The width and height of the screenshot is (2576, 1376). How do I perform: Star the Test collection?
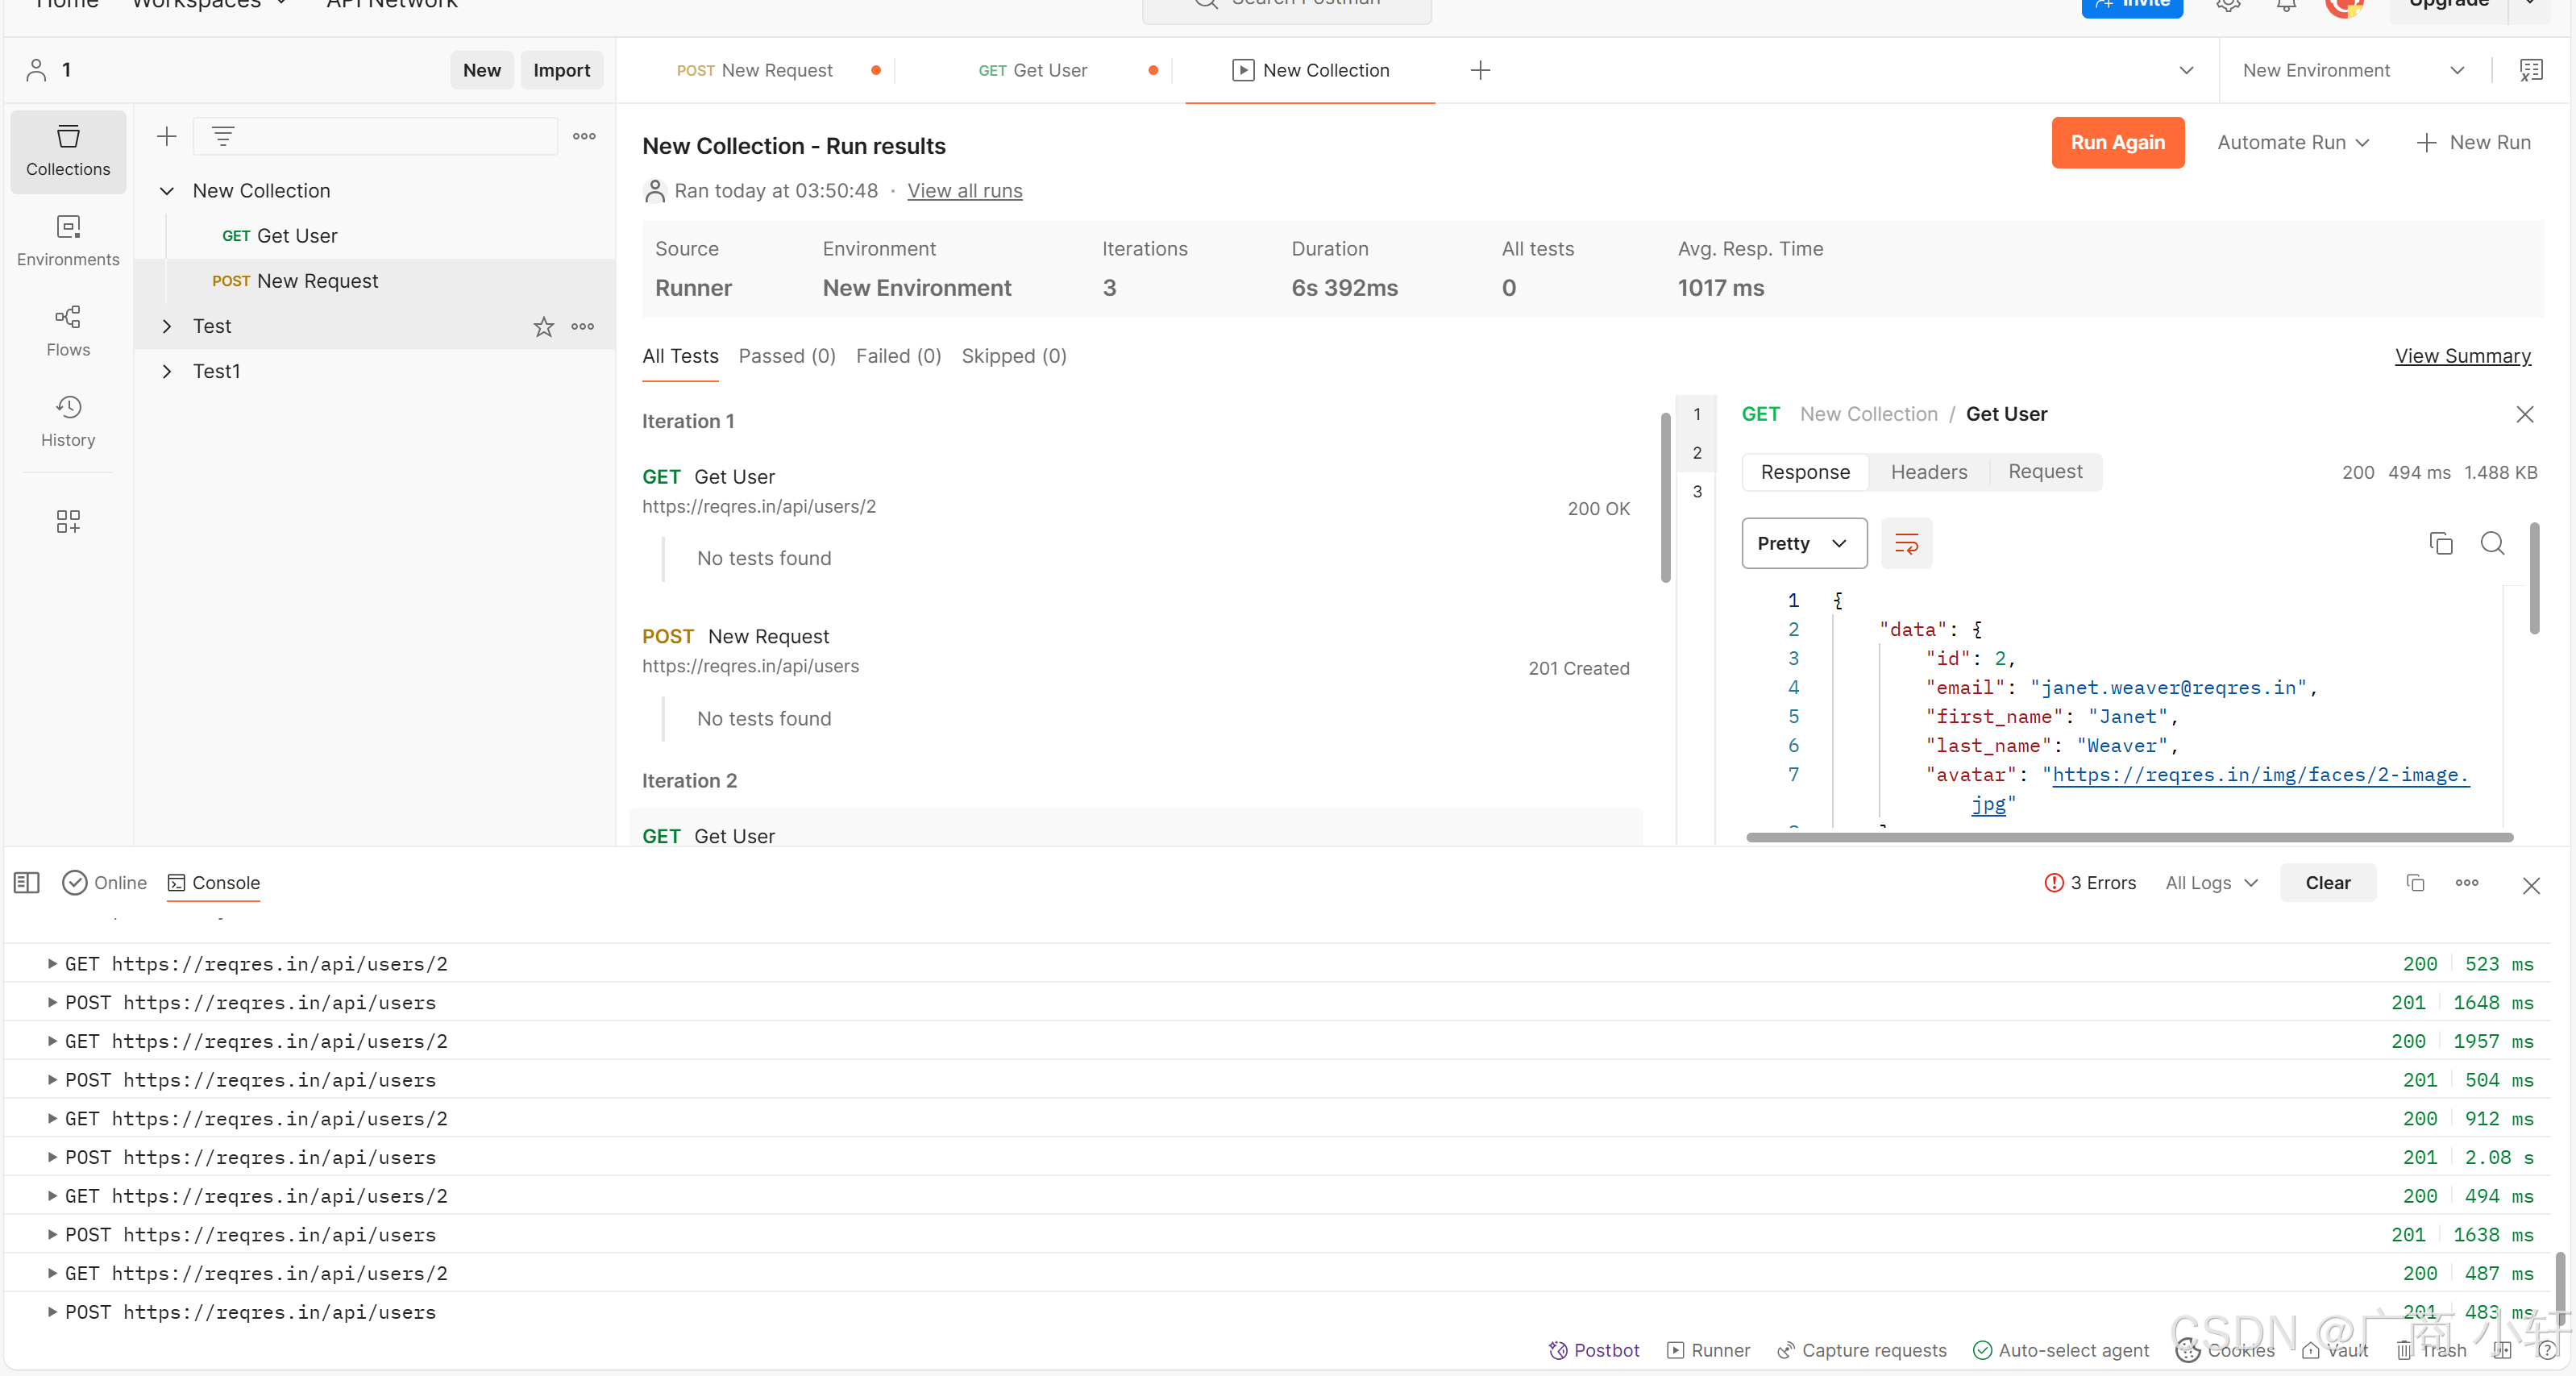tap(543, 327)
